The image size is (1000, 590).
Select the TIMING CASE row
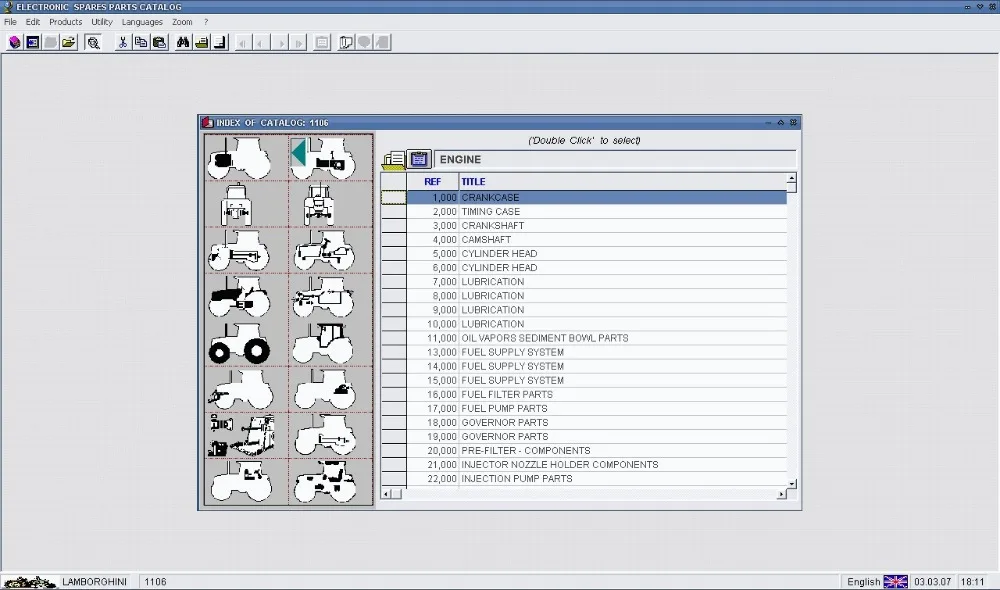coord(596,212)
